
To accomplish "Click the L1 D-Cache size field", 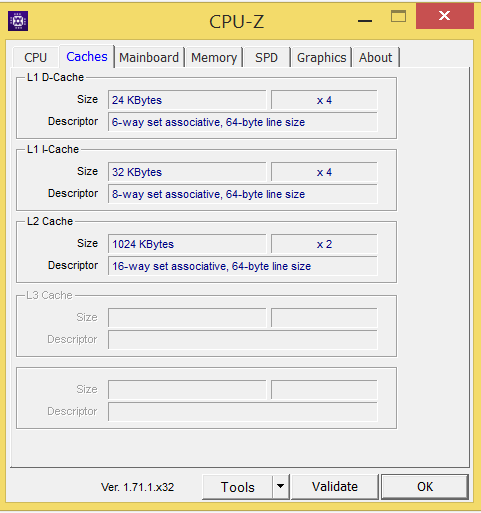I will point(187,100).
